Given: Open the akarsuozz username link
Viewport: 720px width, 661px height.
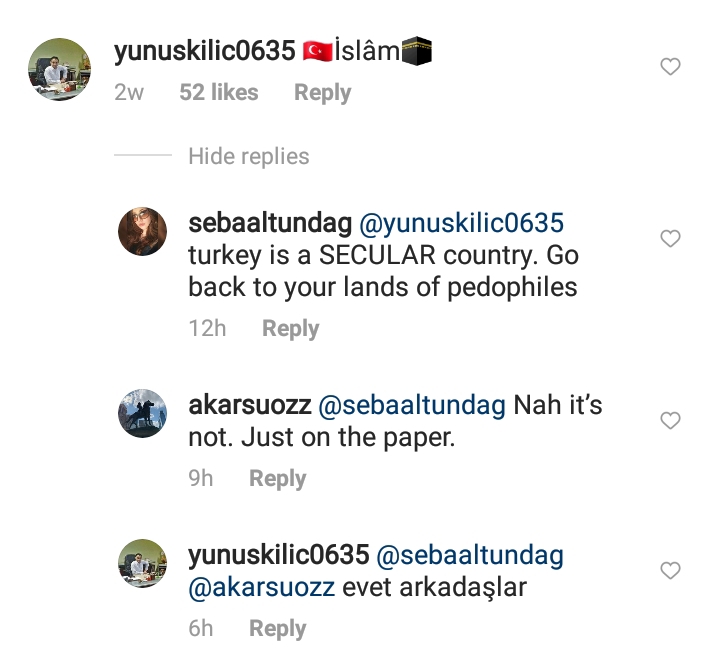Looking at the screenshot, I should [248, 406].
